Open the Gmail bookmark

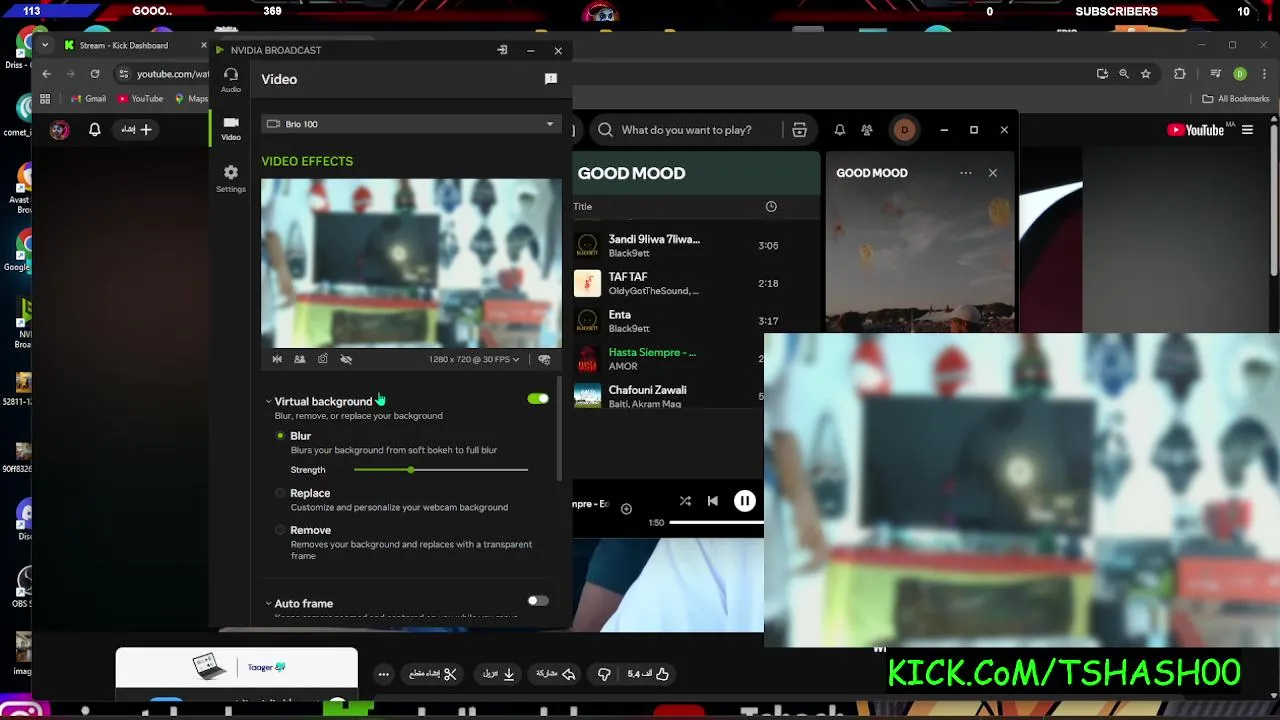click(89, 99)
